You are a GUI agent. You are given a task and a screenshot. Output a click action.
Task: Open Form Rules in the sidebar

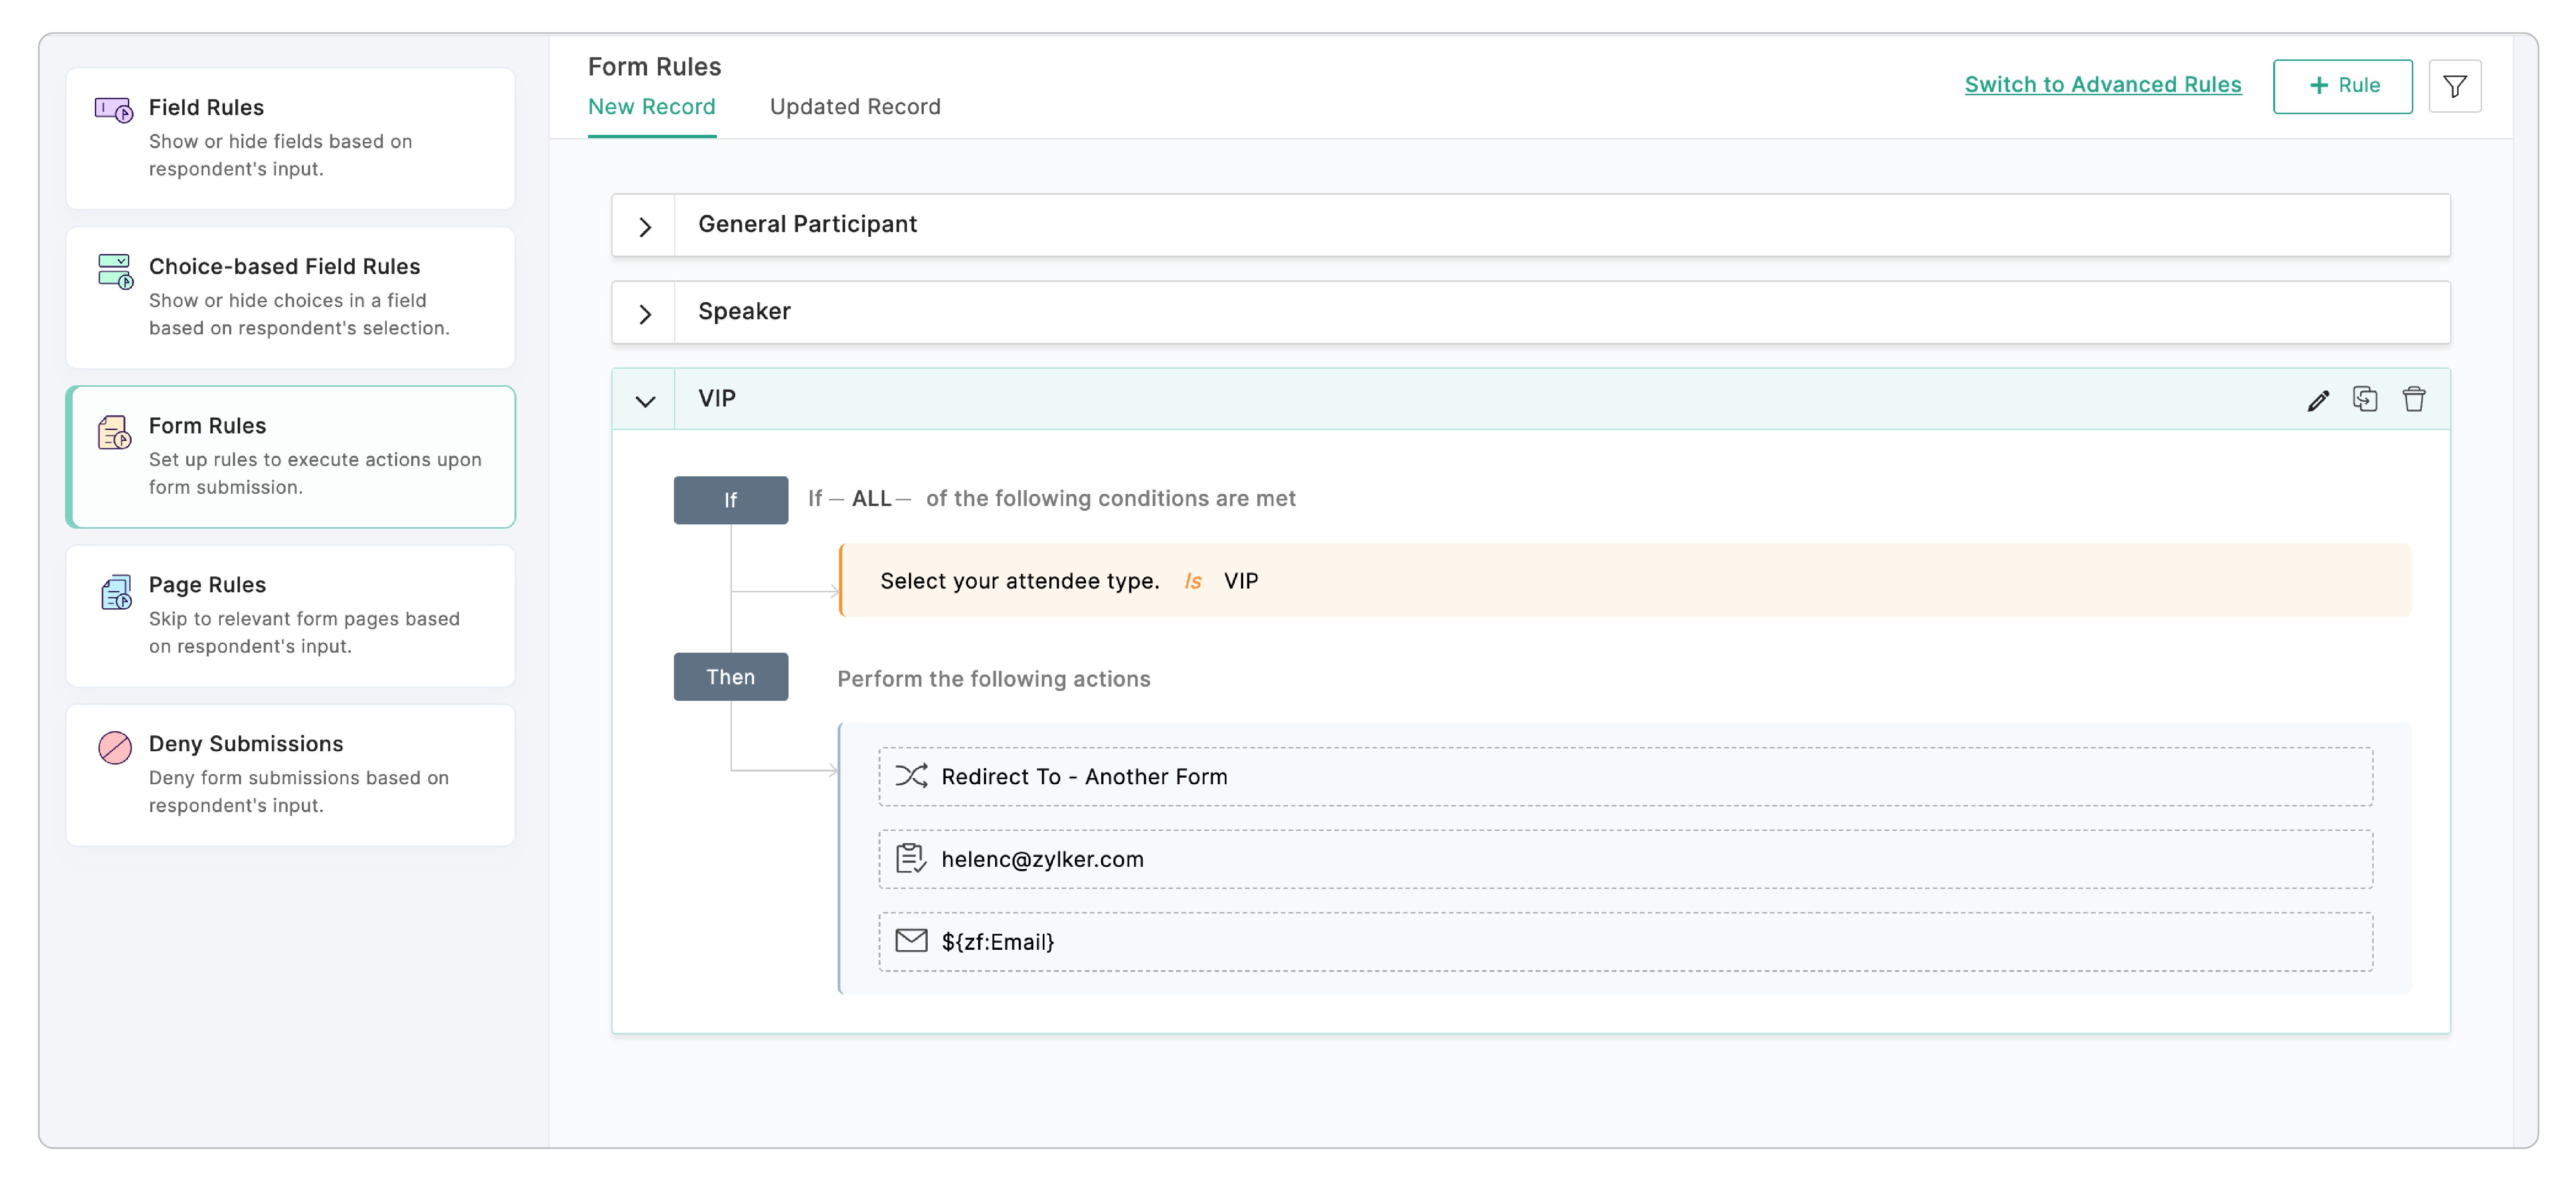290,456
